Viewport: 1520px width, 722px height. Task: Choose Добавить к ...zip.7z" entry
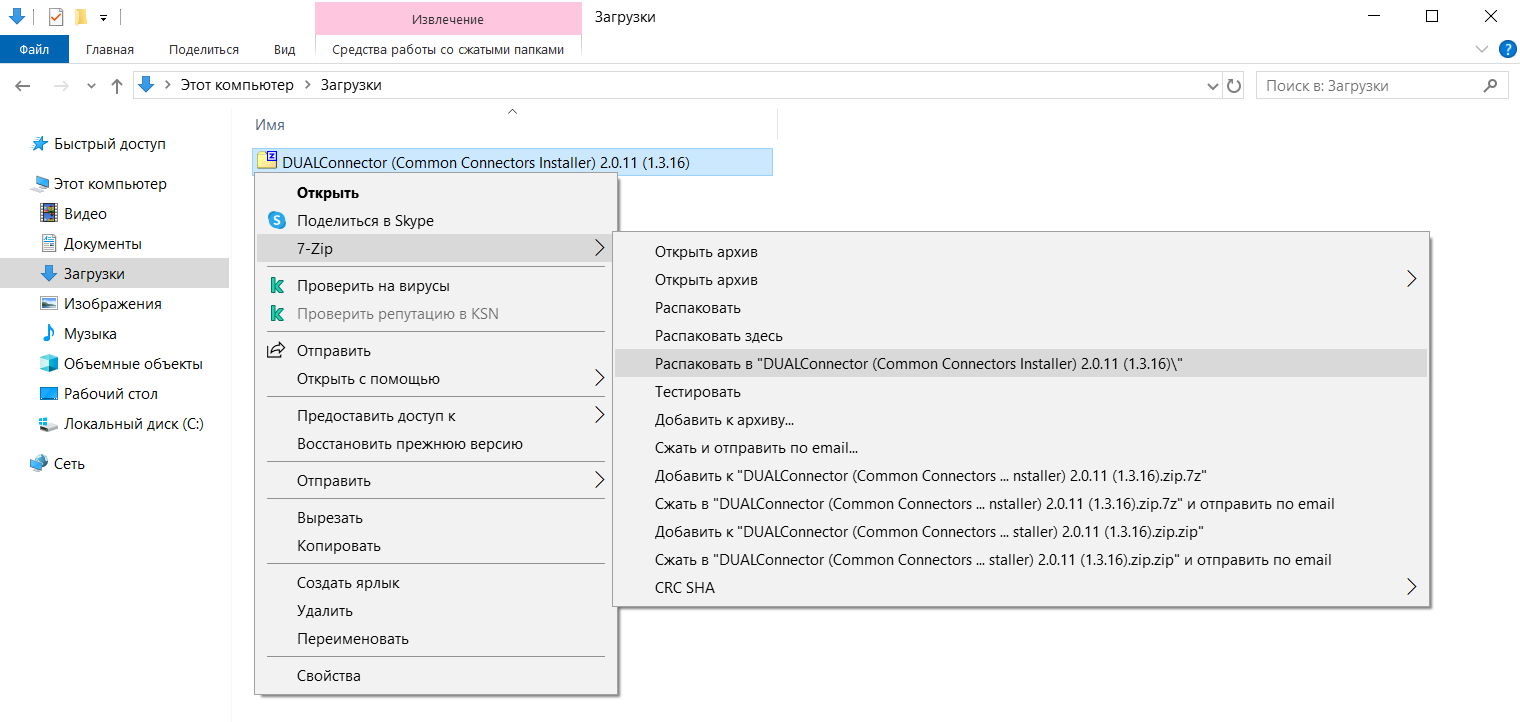tap(1021, 476)
